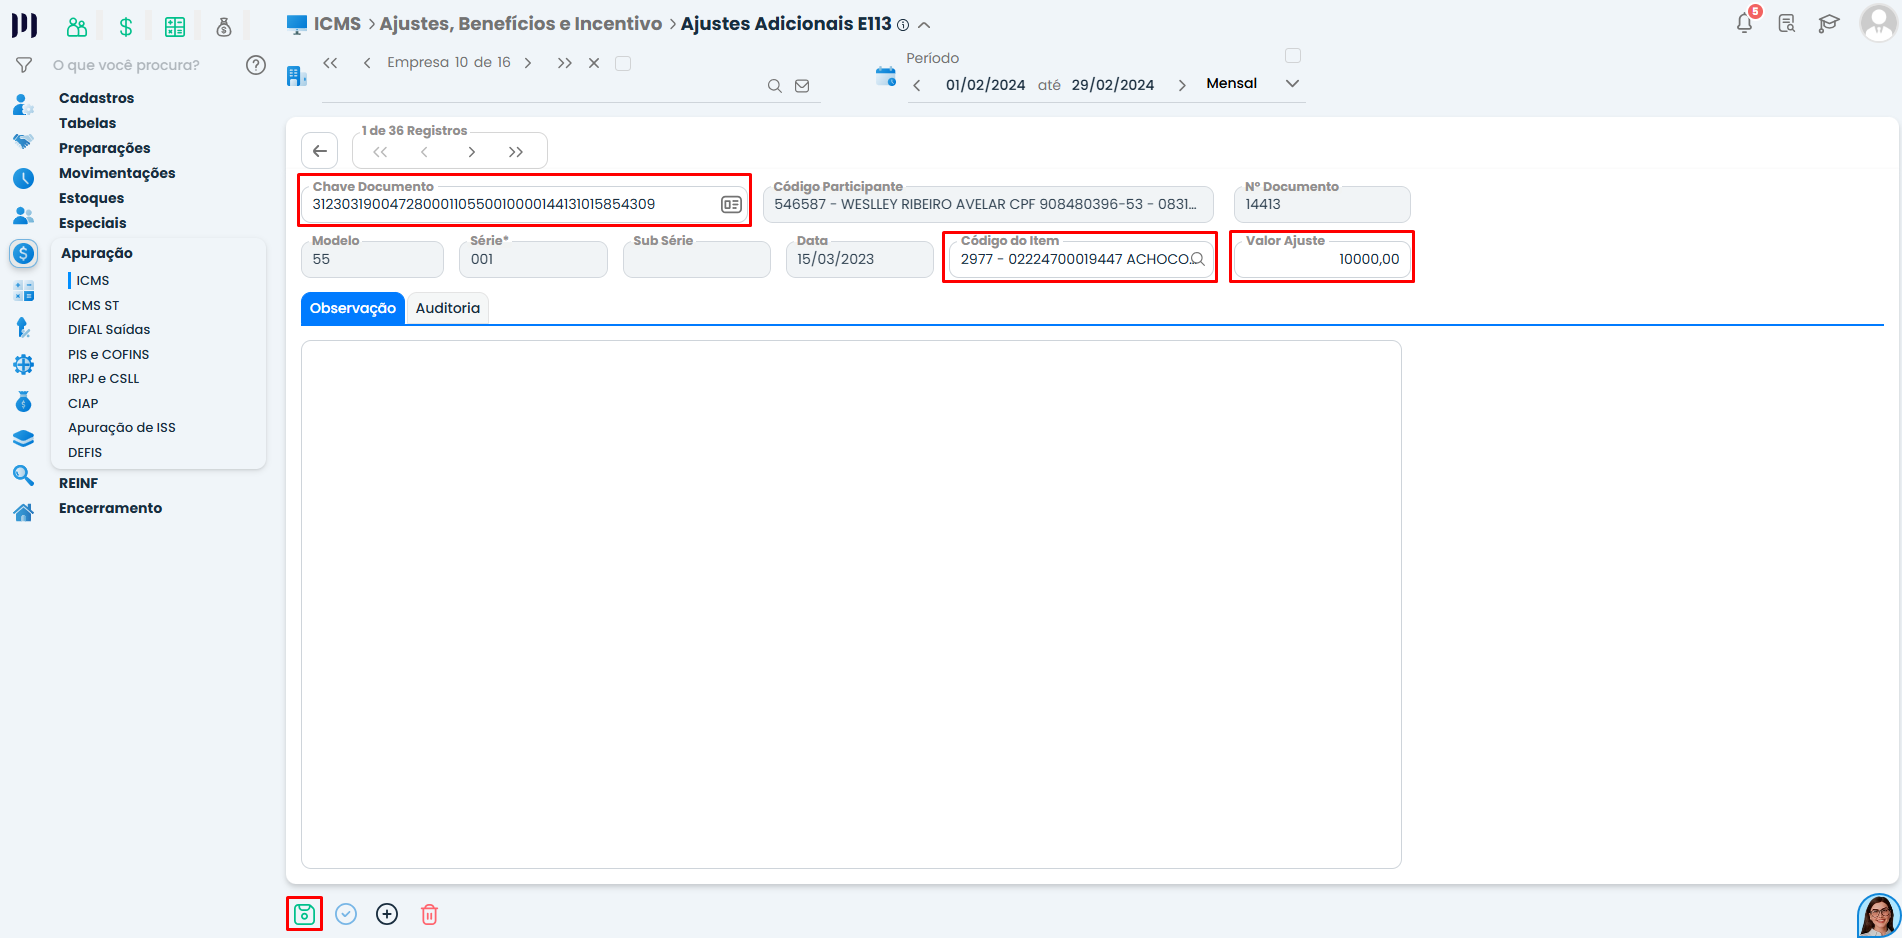
Task: Select the Observação tab
Action: 353,308
